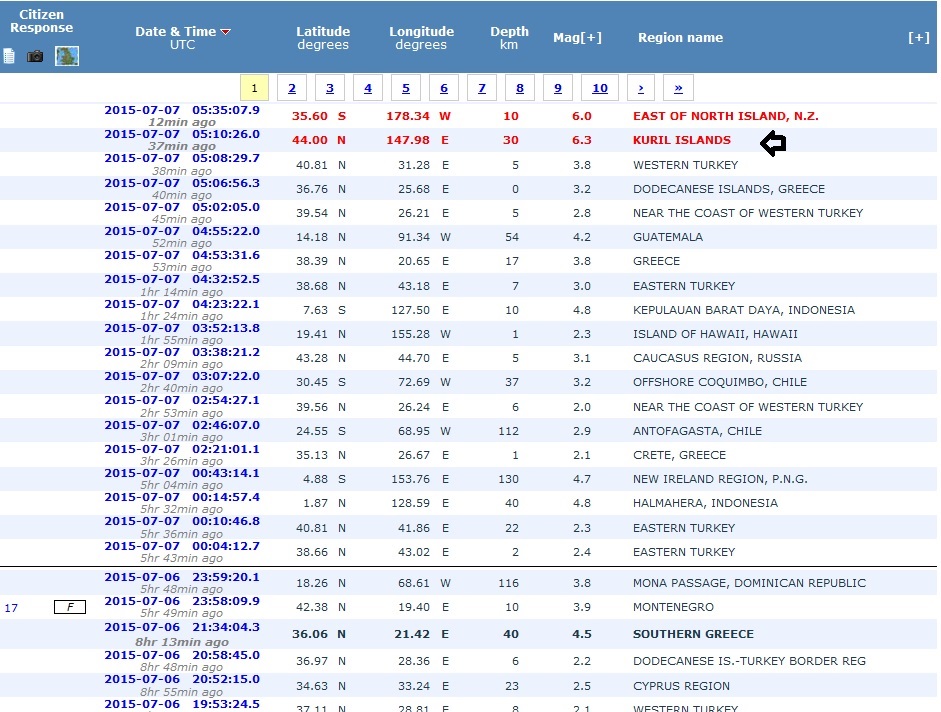Click SOUTHERN GREECE bold region text

[x=693, y=634]
